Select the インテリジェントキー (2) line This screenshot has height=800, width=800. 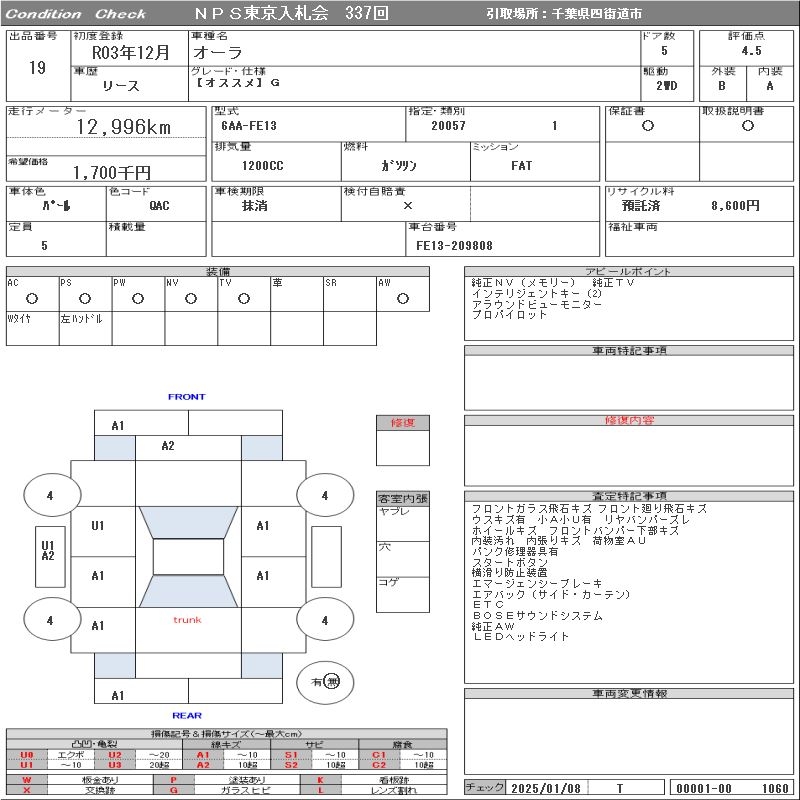(x=537, y=293)
